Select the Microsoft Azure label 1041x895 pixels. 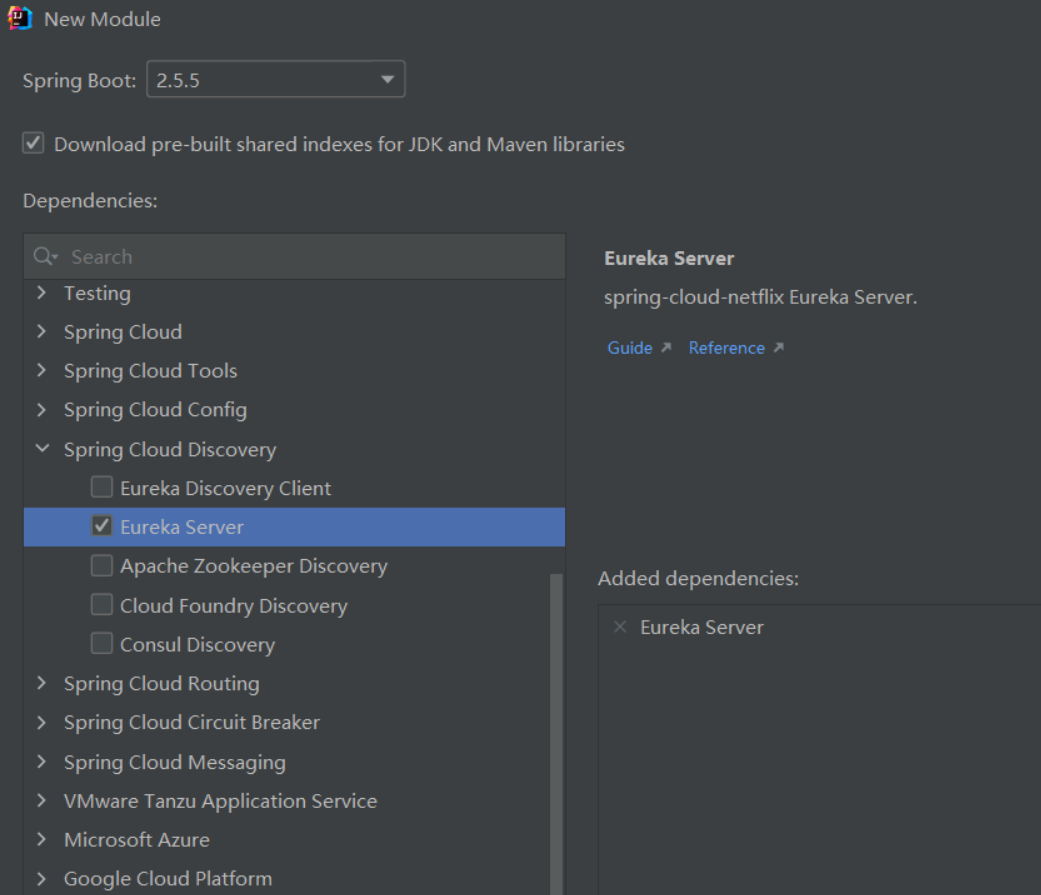point(137,840)
